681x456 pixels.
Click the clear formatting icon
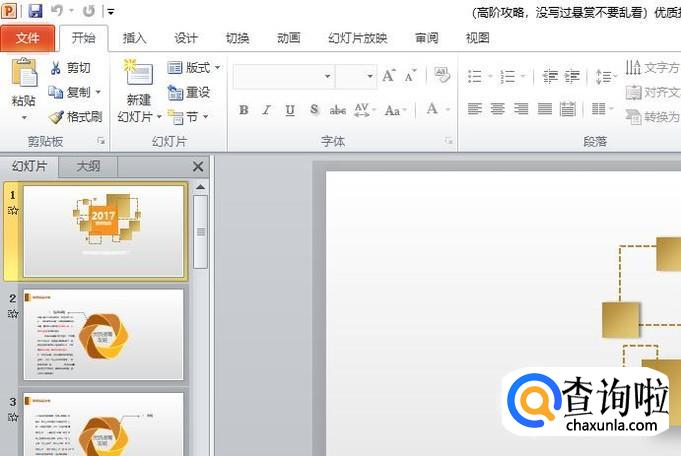coord(441,76)
